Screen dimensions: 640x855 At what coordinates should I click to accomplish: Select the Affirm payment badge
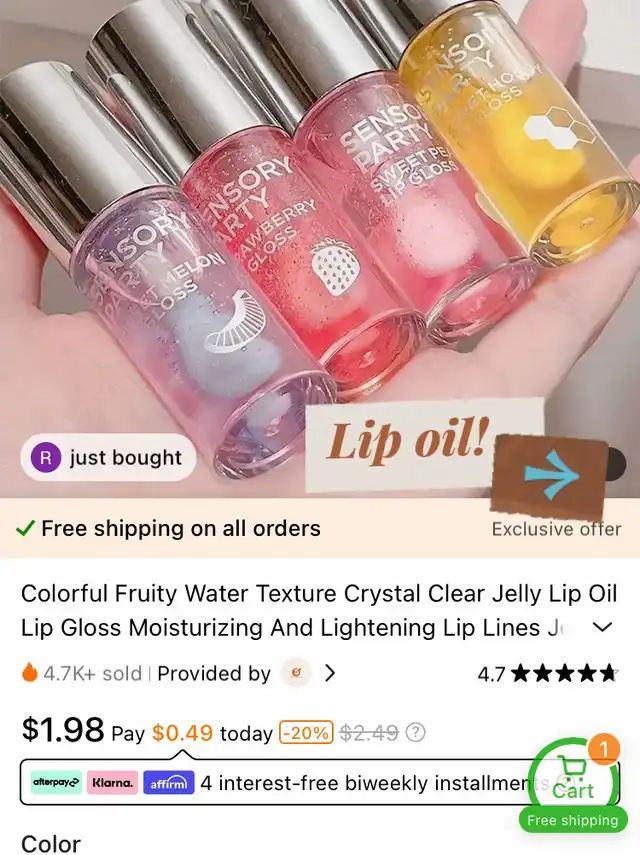click(168, 782)
